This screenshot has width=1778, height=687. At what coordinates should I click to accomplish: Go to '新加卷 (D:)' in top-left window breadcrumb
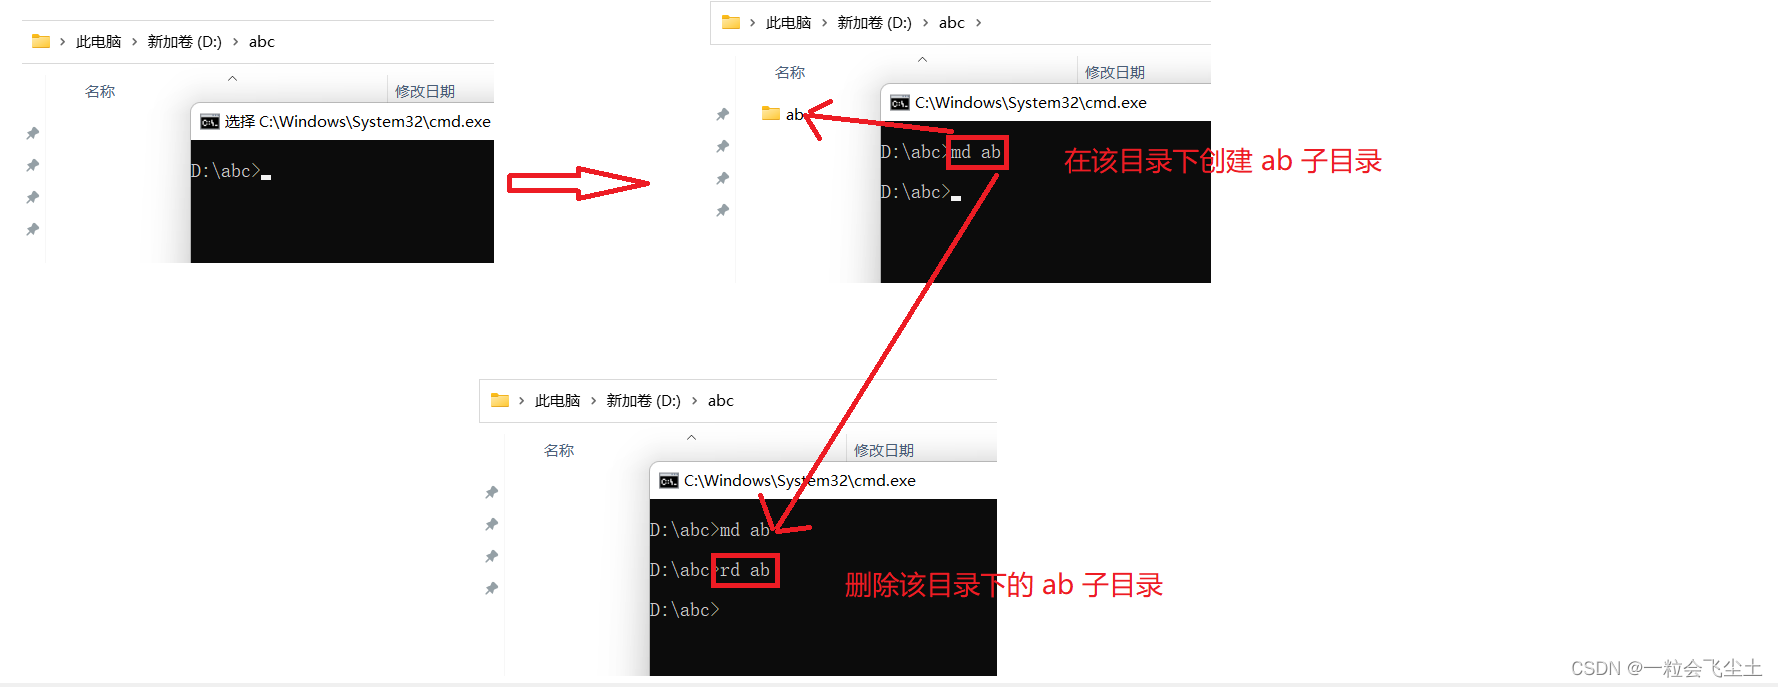point(184,42)
